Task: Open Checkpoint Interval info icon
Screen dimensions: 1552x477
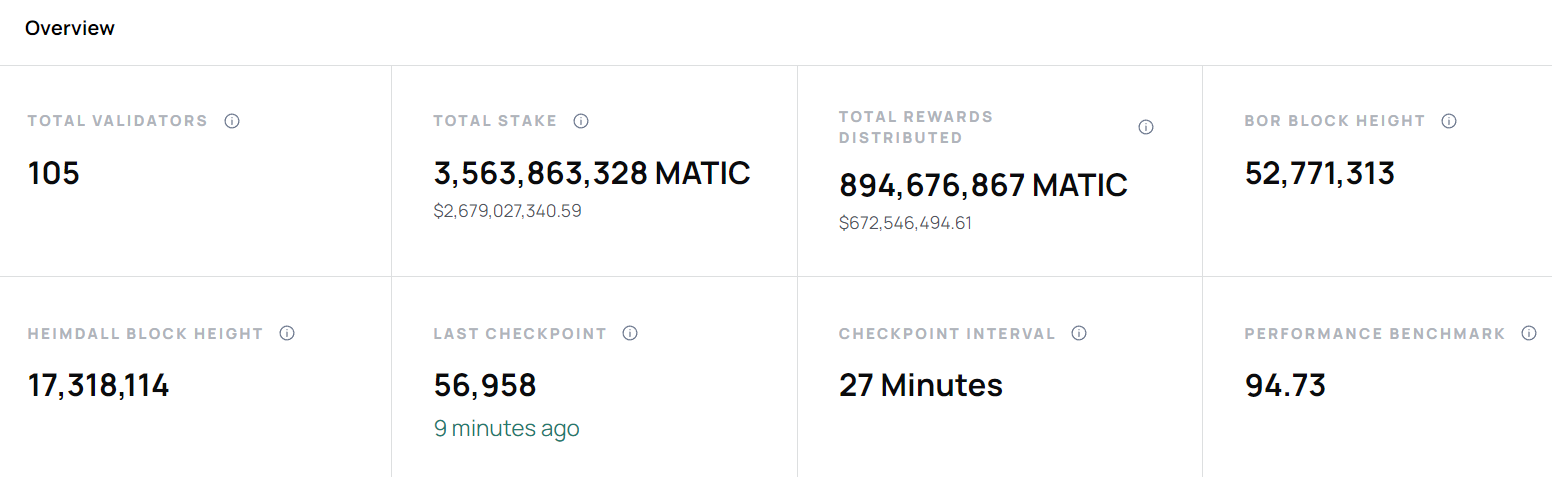Action: click(1079, 333)
